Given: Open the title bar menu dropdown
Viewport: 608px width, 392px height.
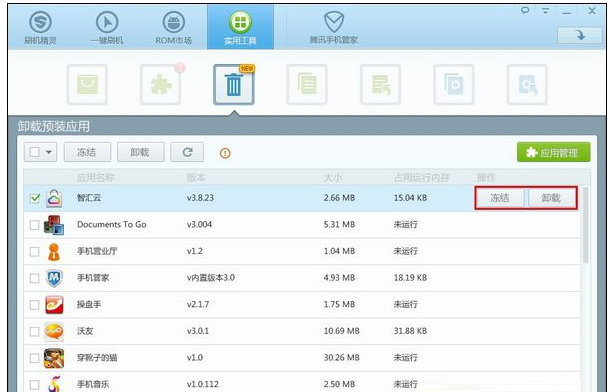Looking at the screenshot, I should [x=546, y=11].
